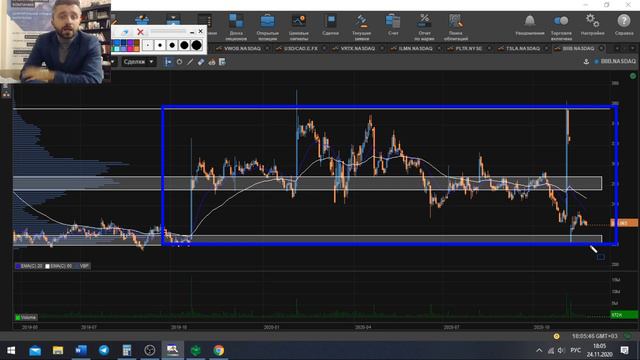Open the Поиск облигаций bond search
Screen dimensions: 640x360
point(456,27)
